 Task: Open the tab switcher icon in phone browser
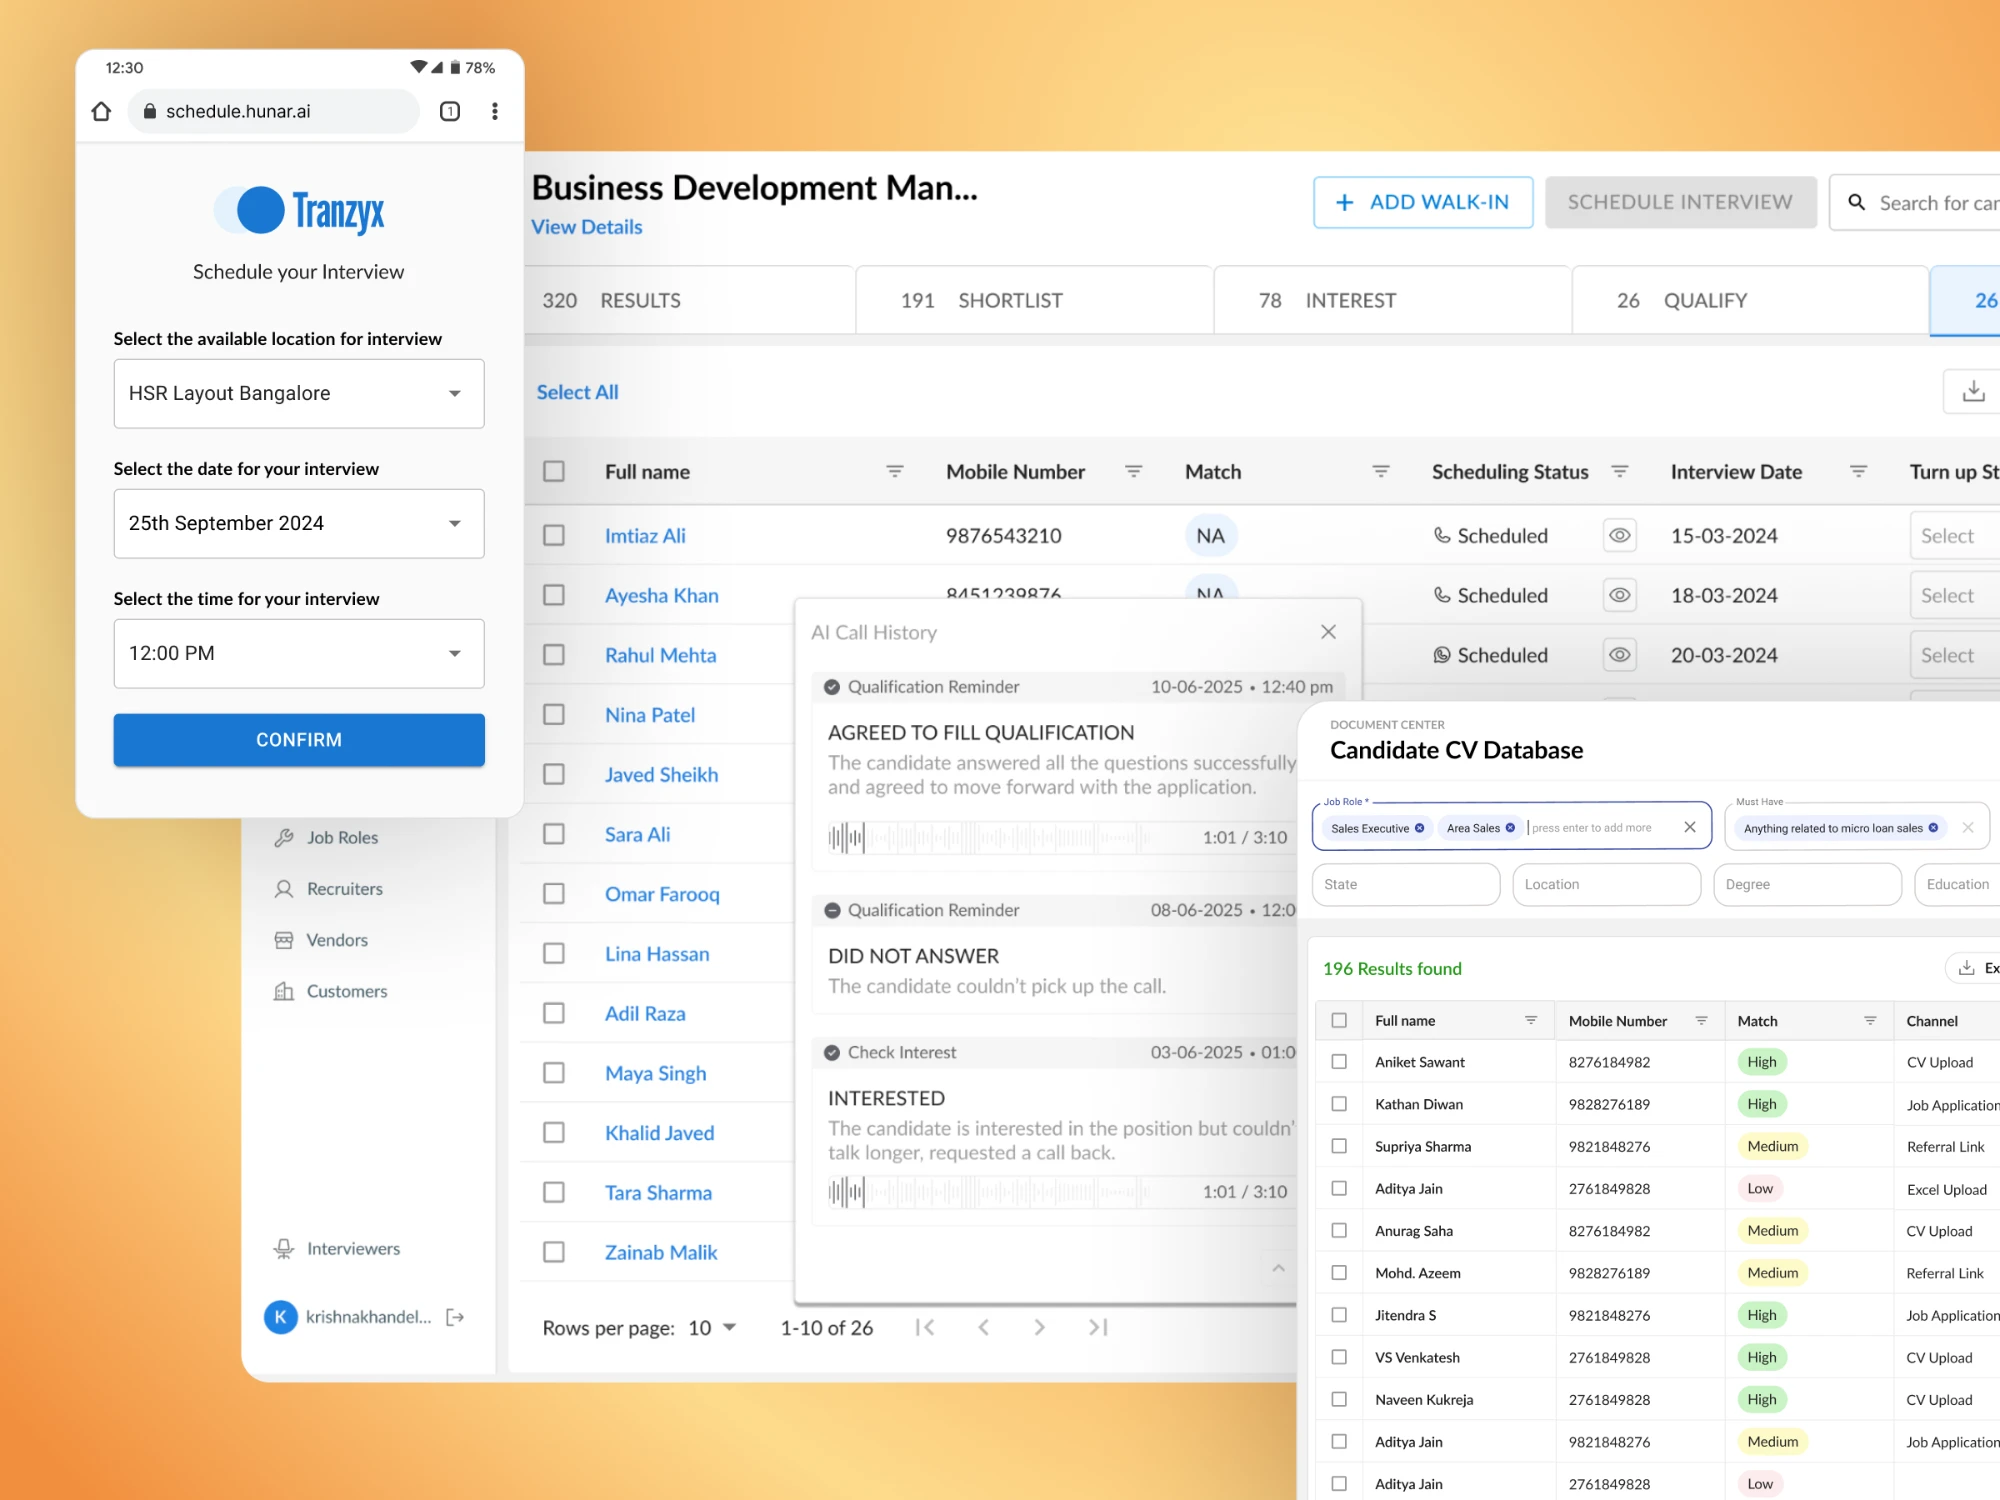(x=450, y=111)
